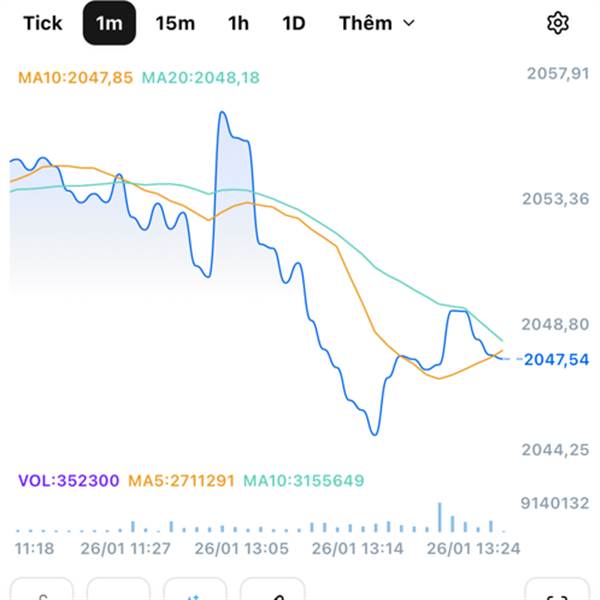The height and width of the screenshot is (600, 600).
Task: Tap the 26/01 13:24 time axis label
Action: click(x=474, y=548)
